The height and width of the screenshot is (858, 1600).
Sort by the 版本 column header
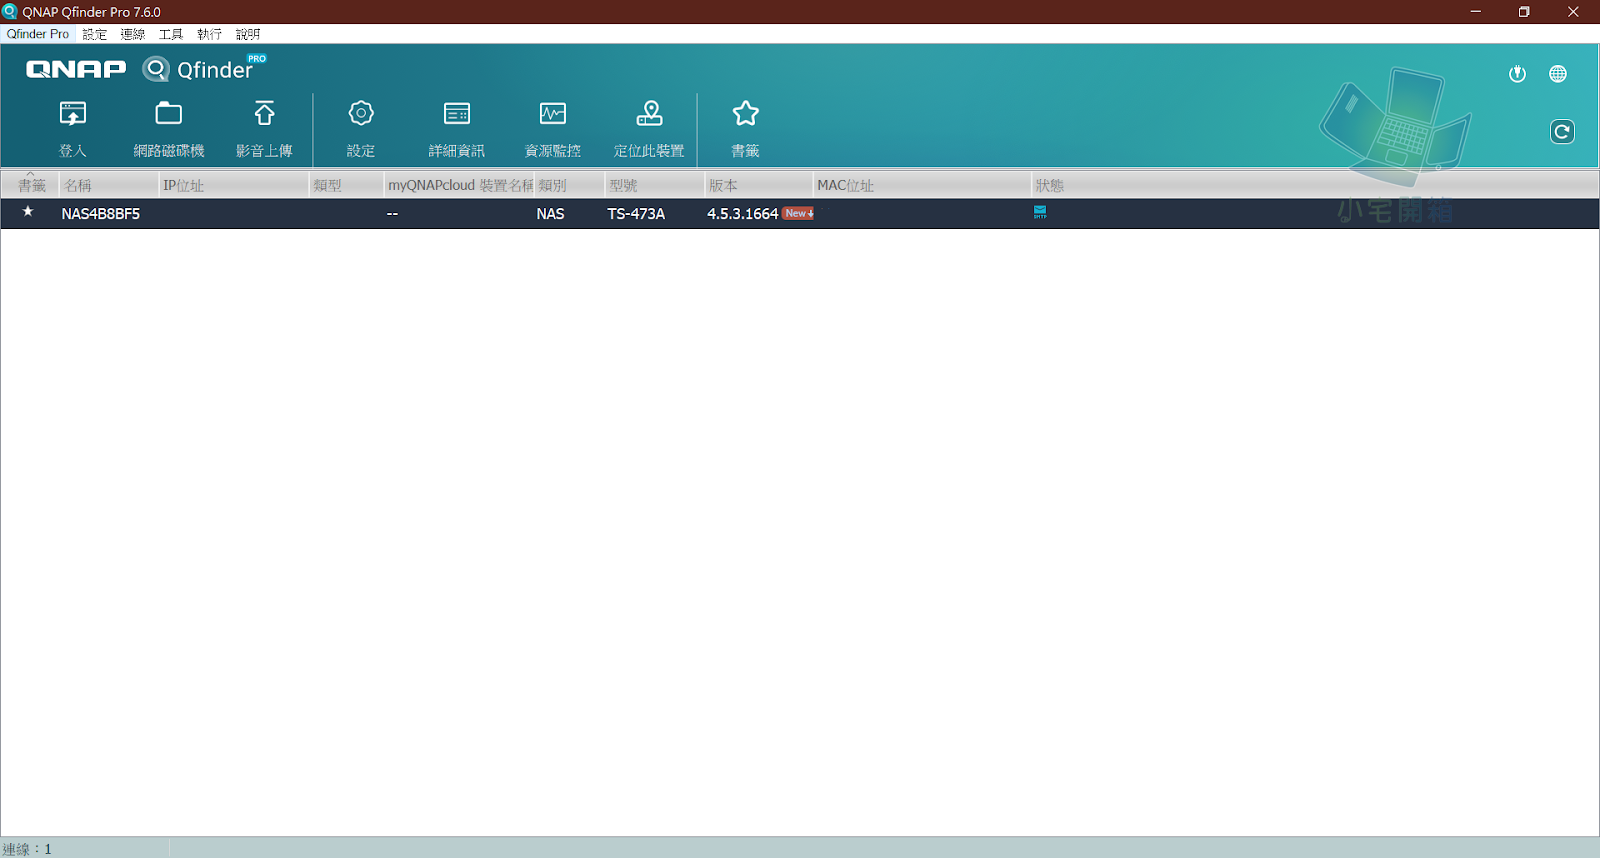pyautogui.click(x=759, y=185)
